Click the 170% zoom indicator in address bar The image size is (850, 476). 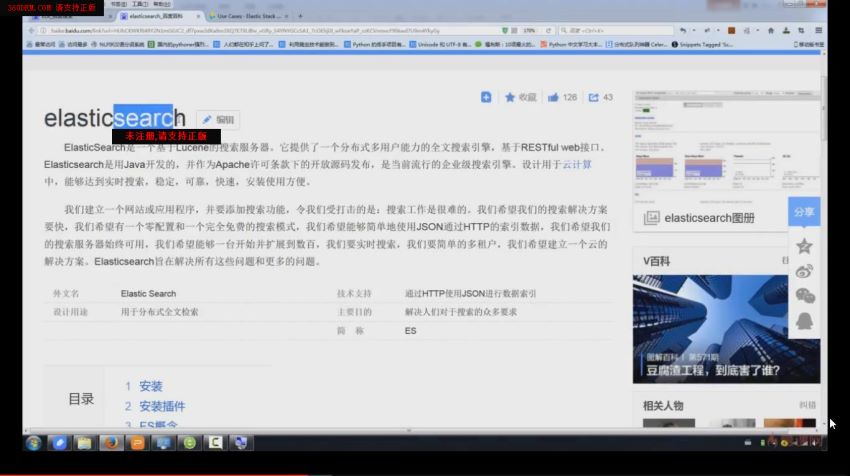point(529,31)
